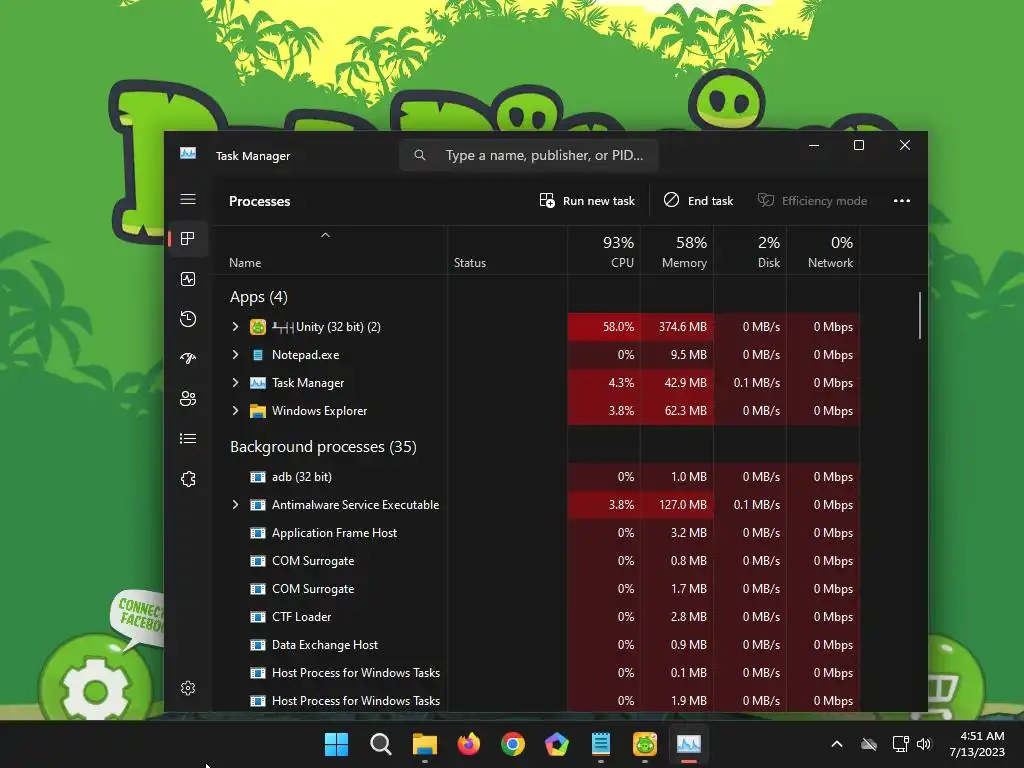The image size is (1024, 768).
Task: Sort by the Disk column header
Action: coord(750,251)
